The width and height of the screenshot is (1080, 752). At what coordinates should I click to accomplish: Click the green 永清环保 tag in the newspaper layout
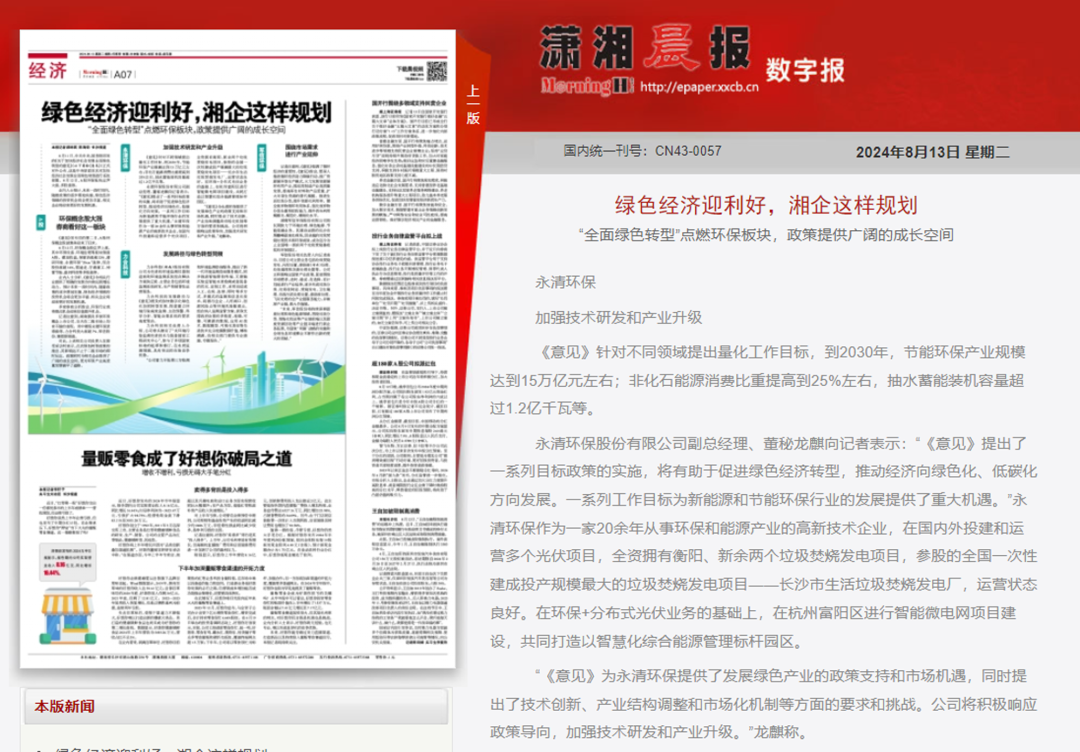coord(125,156)
